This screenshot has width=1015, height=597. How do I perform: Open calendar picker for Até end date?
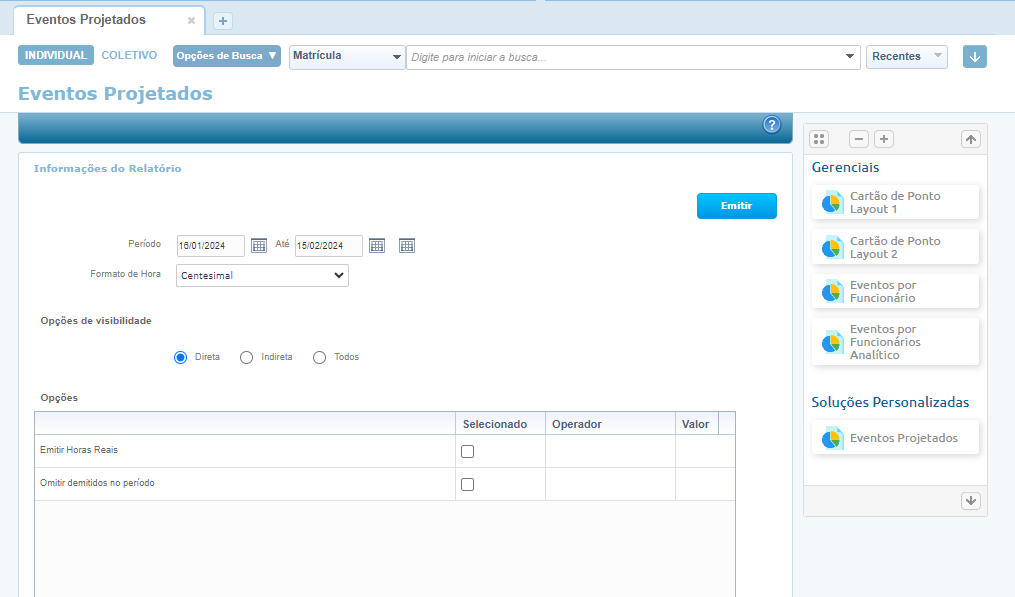(377, 246)
